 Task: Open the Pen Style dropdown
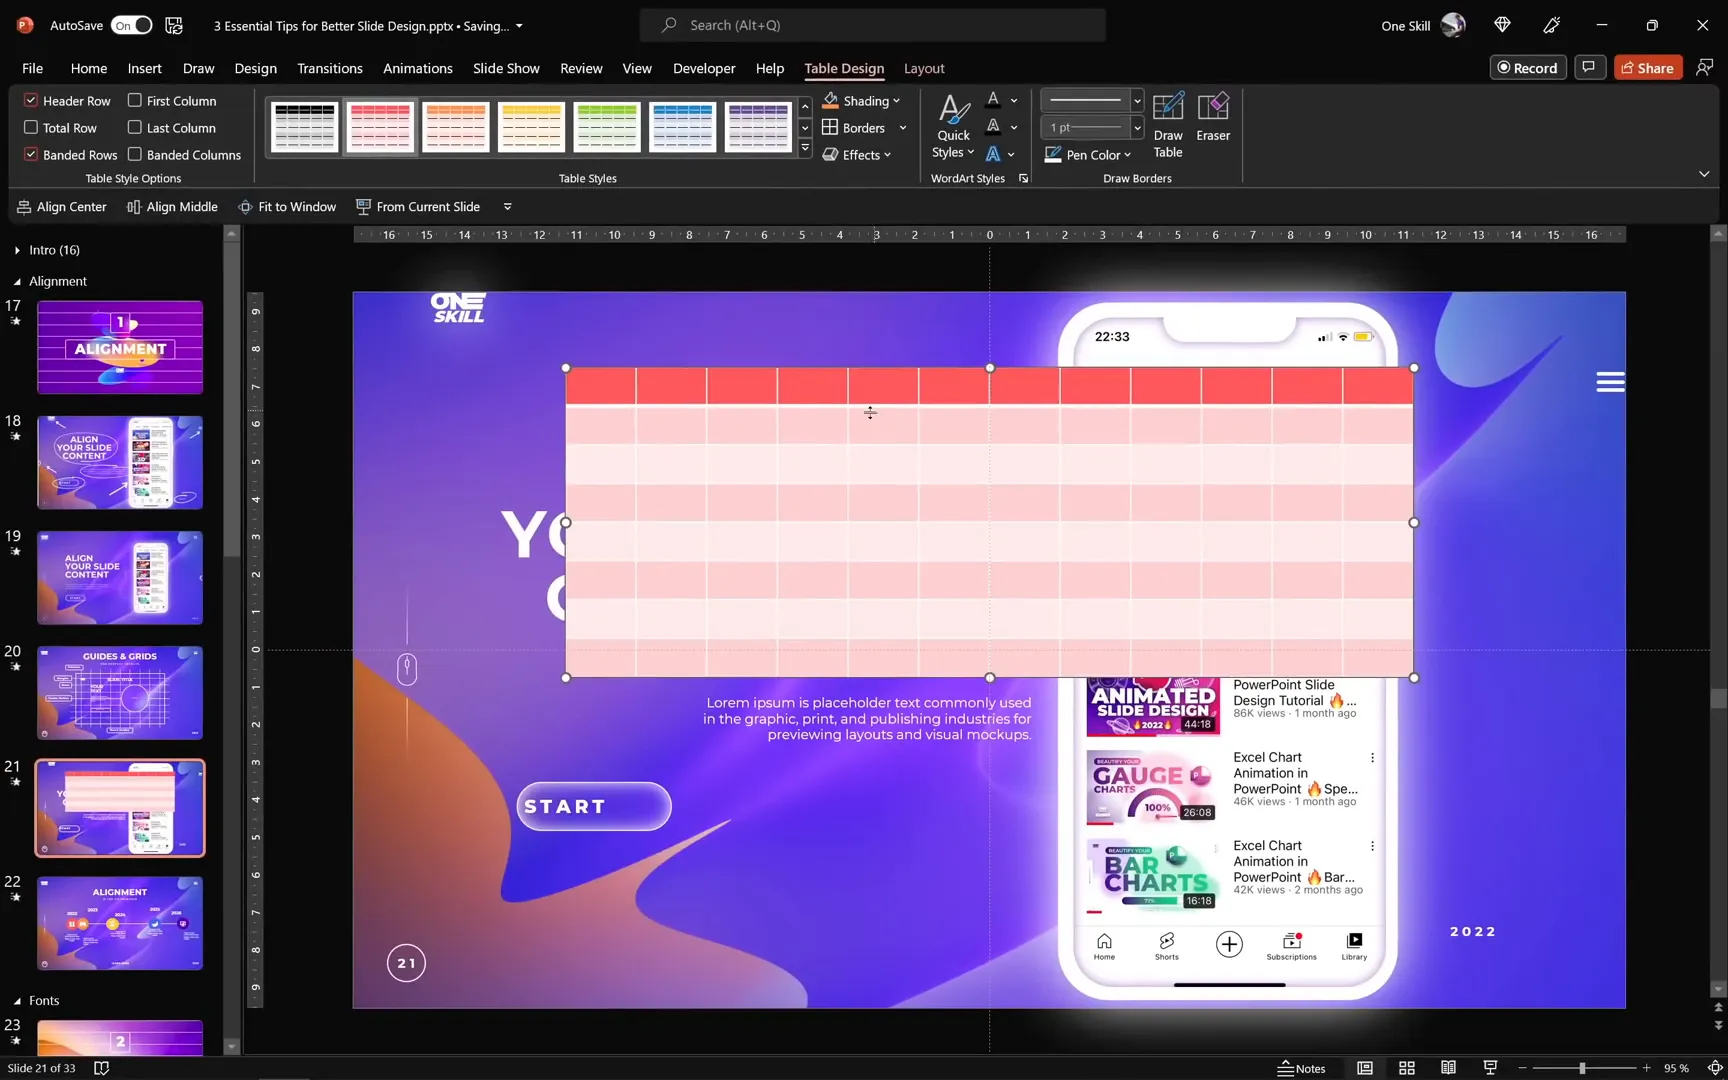tap(1137, 100)
